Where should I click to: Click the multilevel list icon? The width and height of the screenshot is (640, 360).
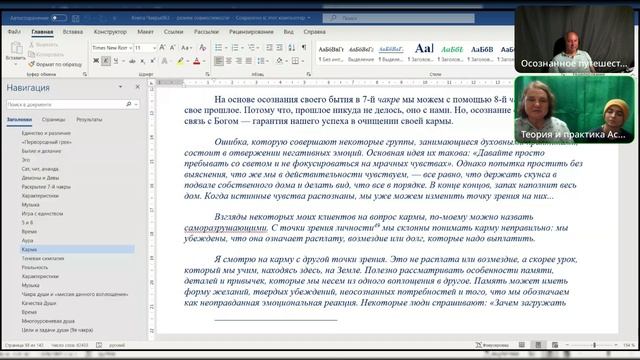pyautogui.click(x=251, y=48)
